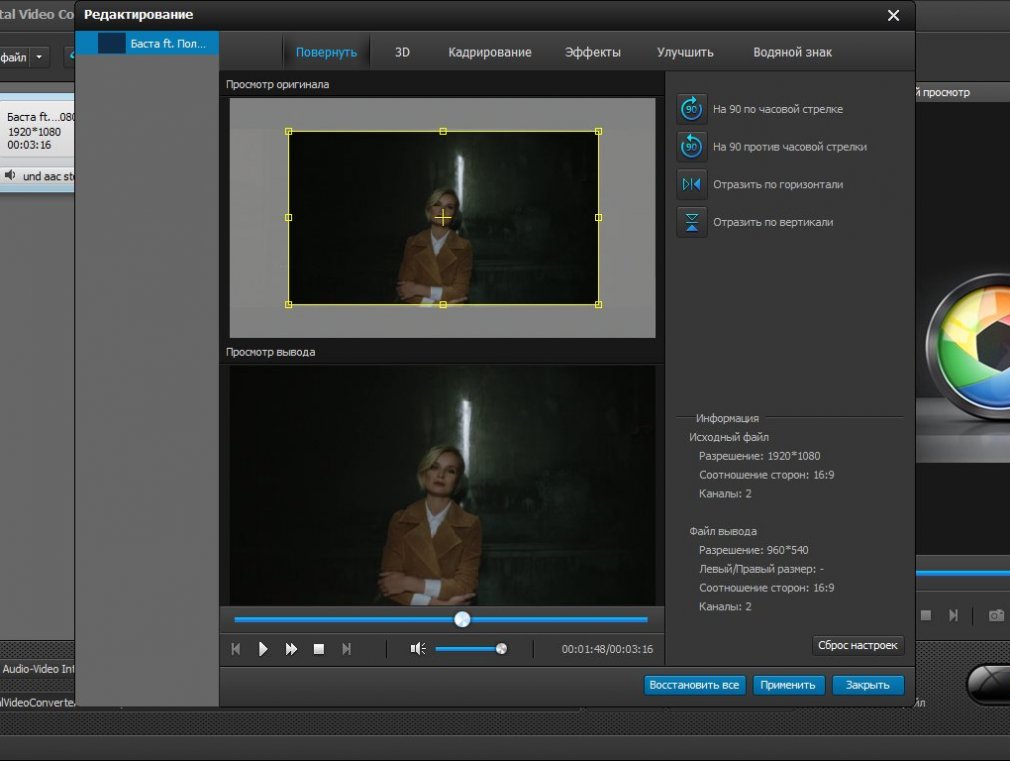Click the Закрыть button
Screen dimensions: 1010x761
tap(867, 685)
